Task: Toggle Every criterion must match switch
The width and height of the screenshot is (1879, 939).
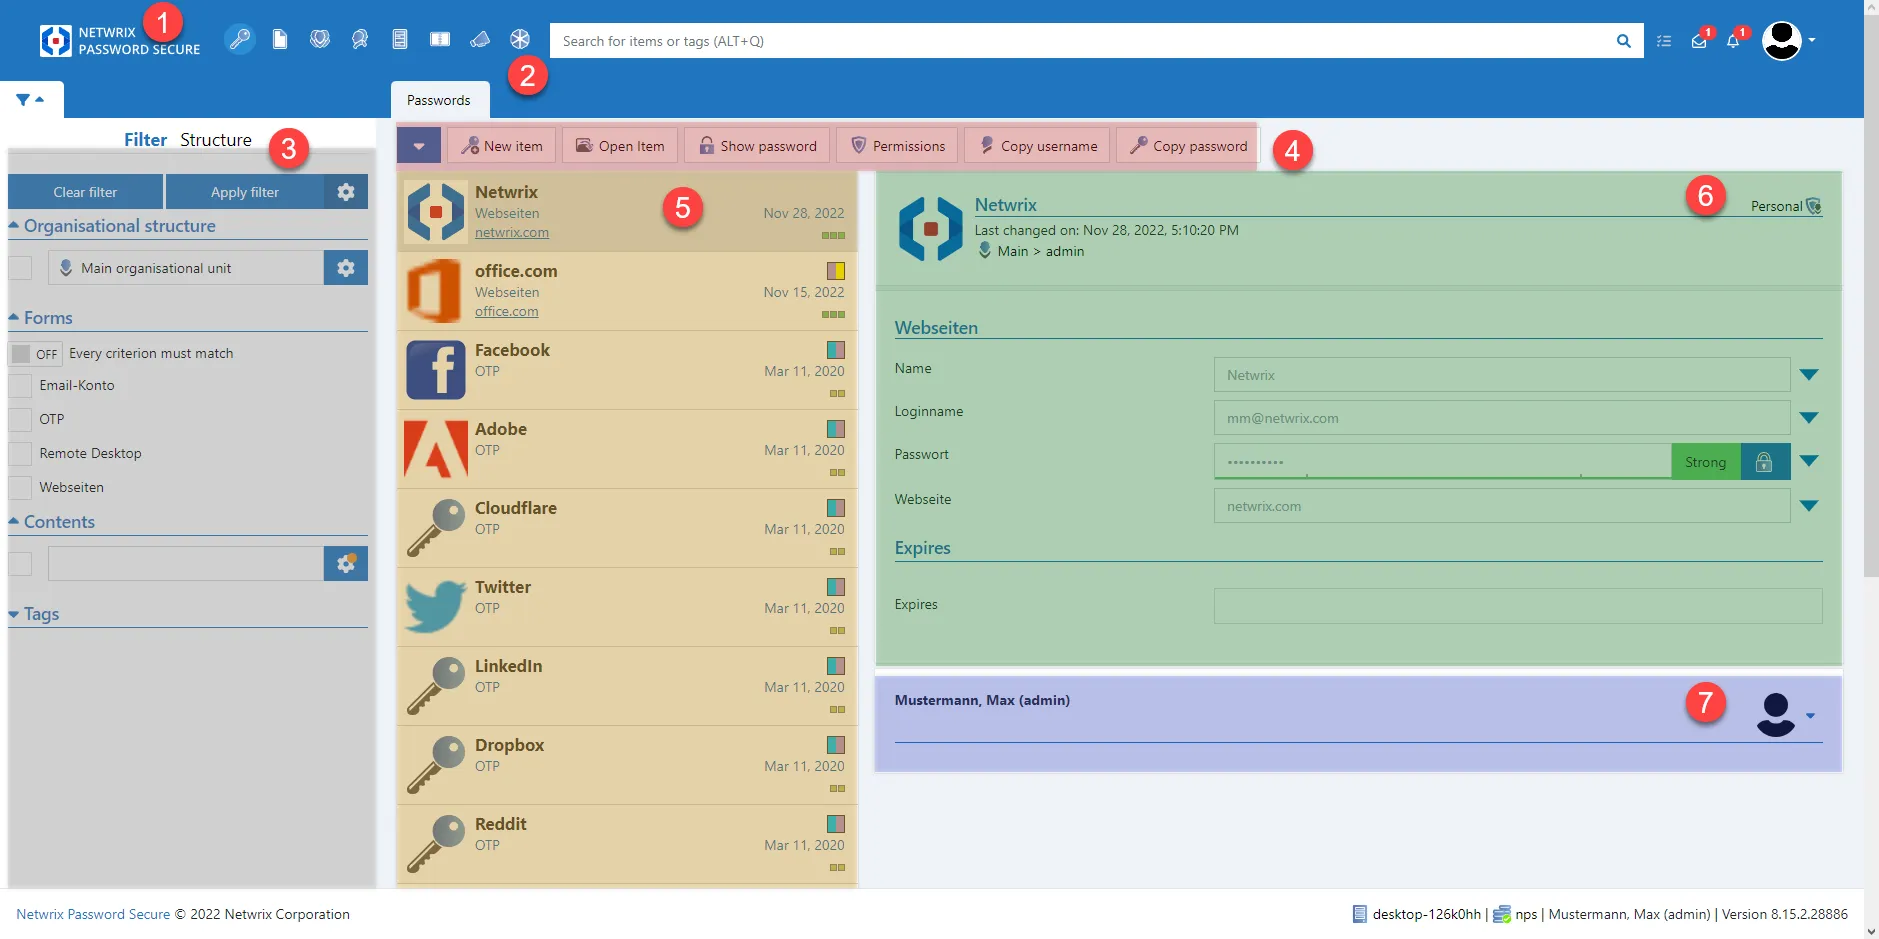Action: (35, 354)
